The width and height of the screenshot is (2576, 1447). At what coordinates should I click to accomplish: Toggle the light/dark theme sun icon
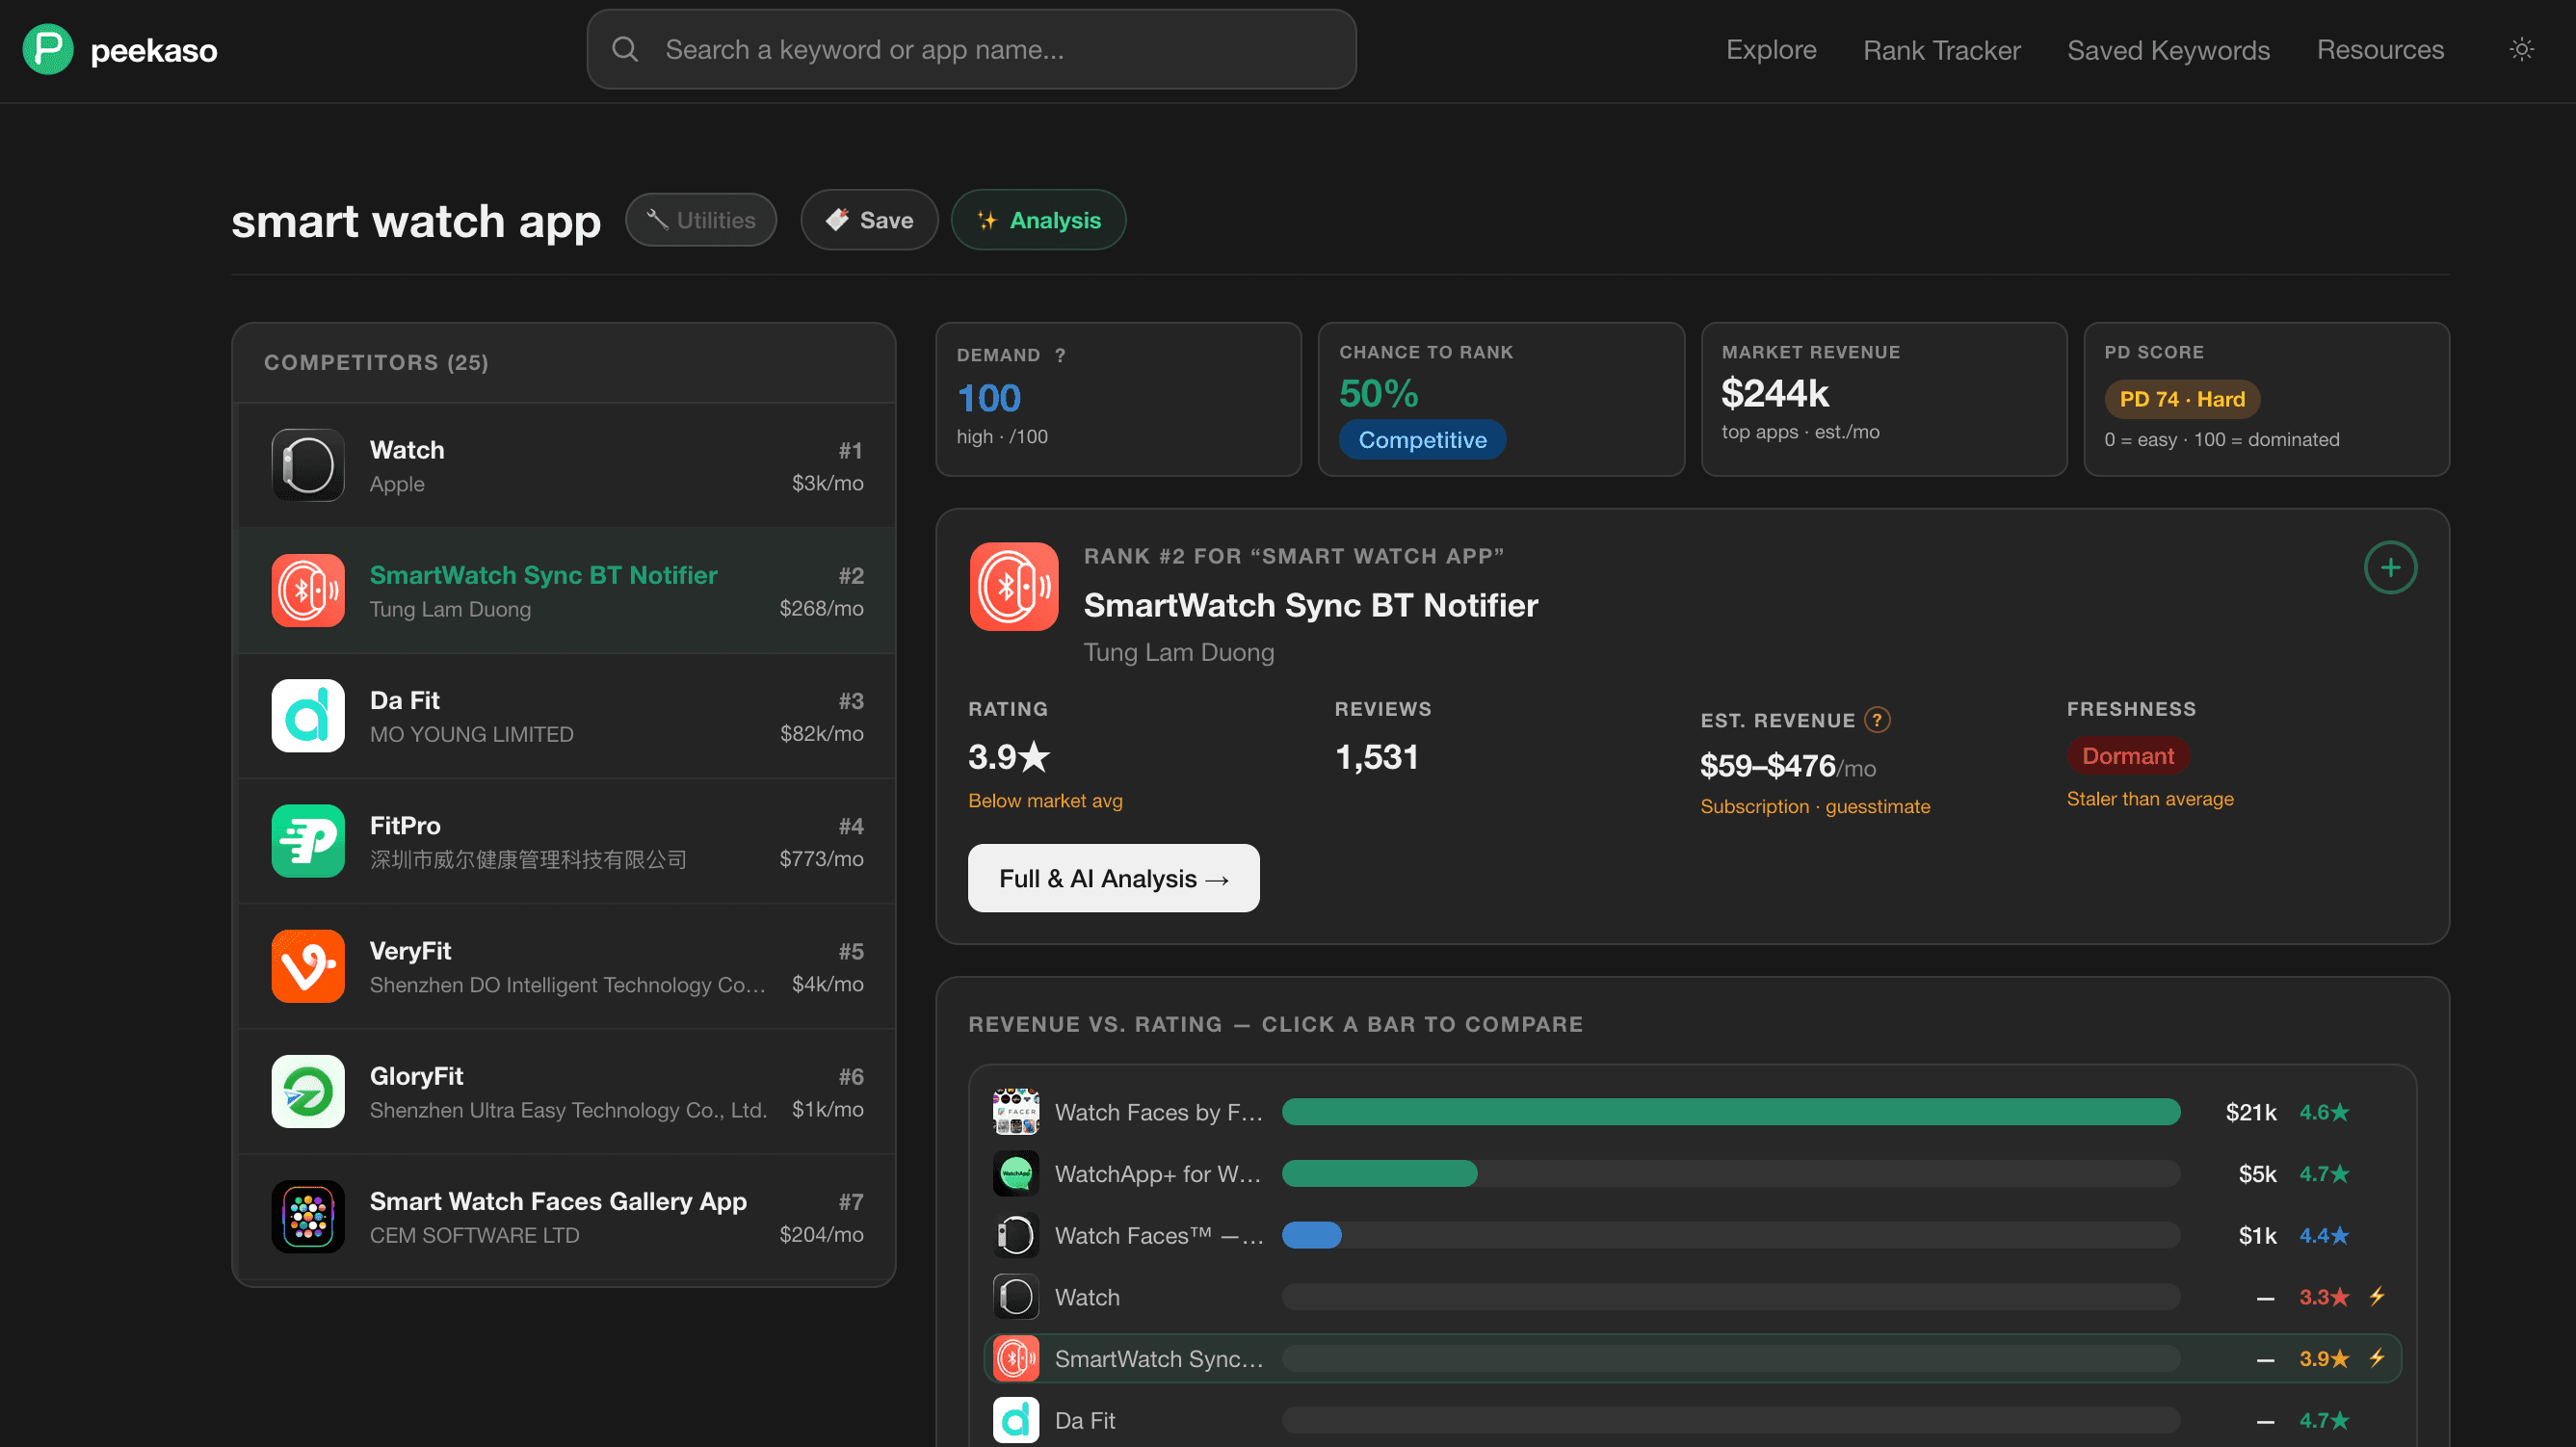point(2521,49)
